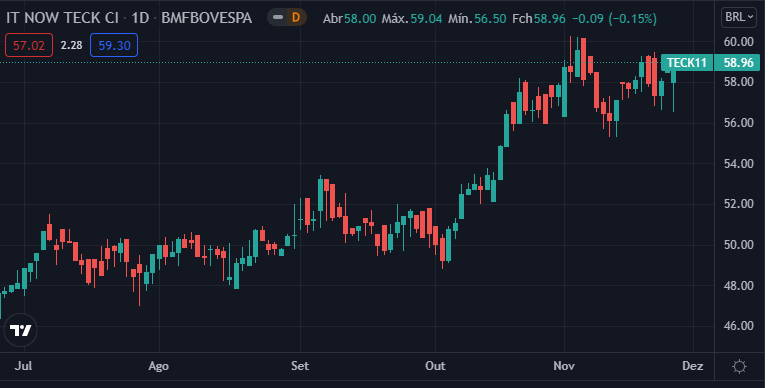Image resolution: width=769 pixels, height=388 pixels.
Task: Click the Jul time axis label
Action: [x=24, y=366]
